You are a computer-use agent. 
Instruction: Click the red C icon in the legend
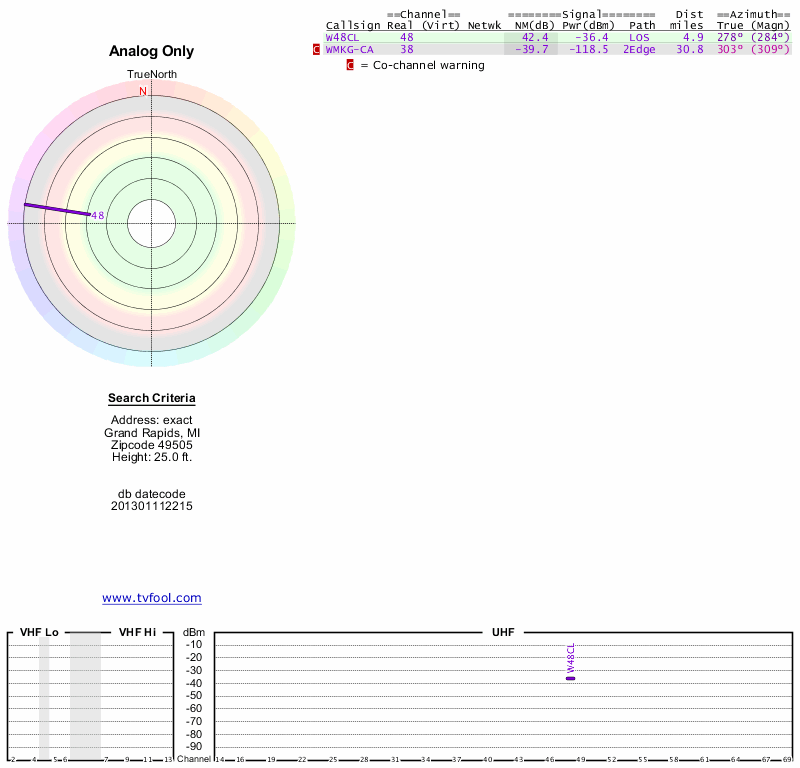tap(350, 65)
